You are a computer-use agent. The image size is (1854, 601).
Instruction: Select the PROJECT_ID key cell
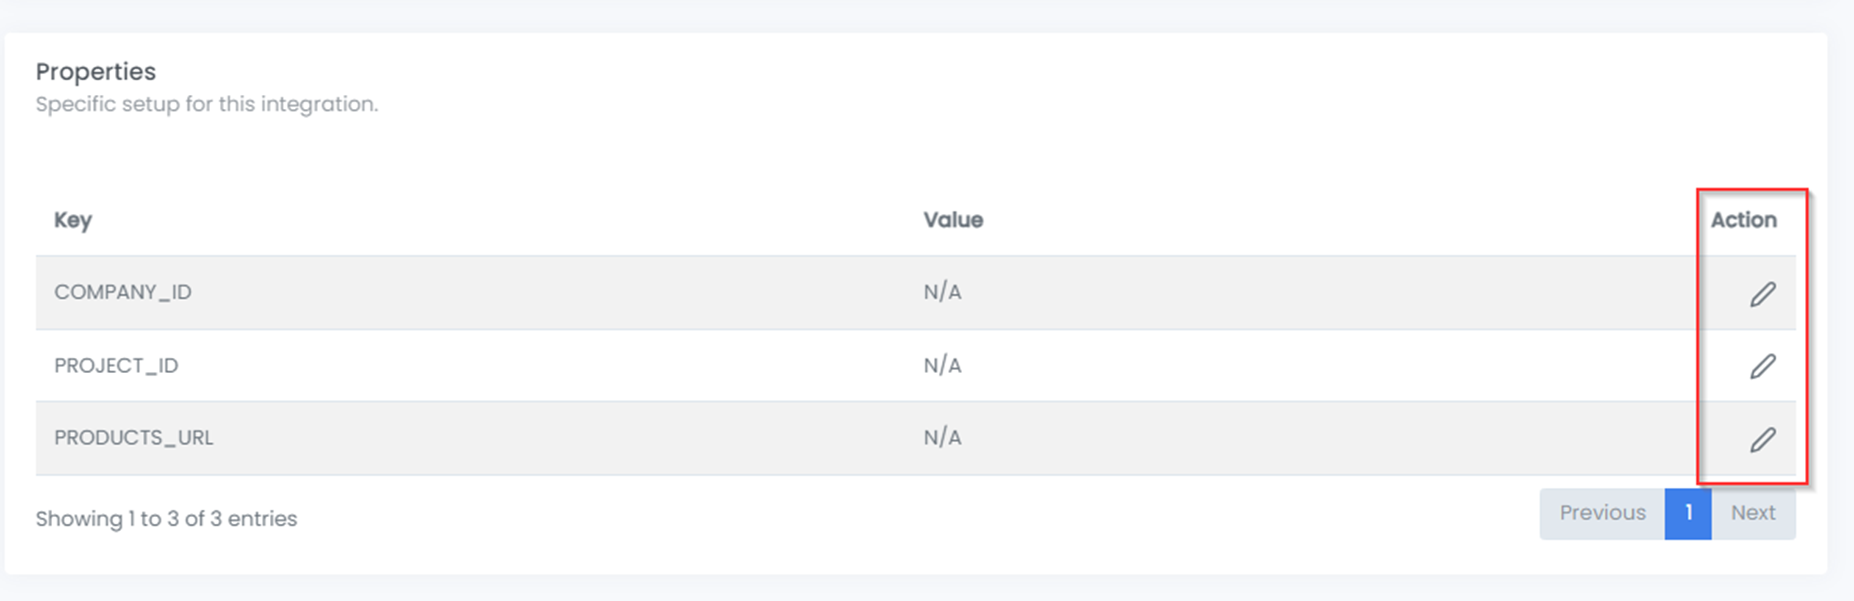pyautogui.click(x=116, y=365)
